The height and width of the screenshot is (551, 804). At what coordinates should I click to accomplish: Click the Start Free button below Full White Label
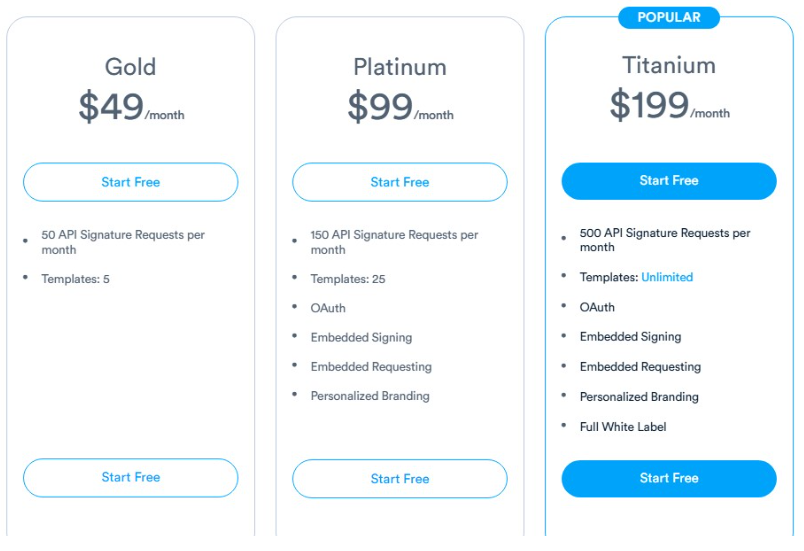[x=669, y=479]
